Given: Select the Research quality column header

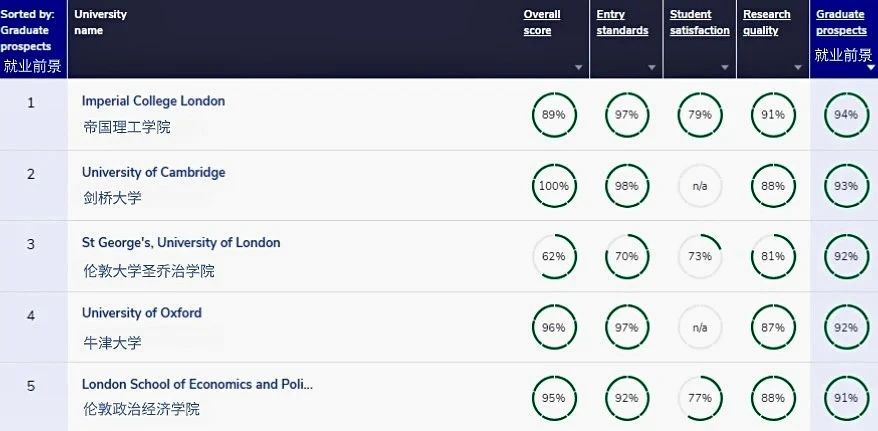Looking at the screenshot, I should click(767, 22).
